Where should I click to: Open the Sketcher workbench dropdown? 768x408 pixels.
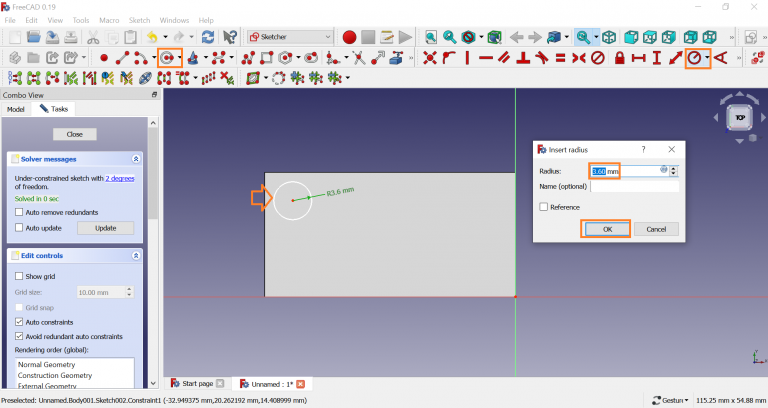pyautogui.click(x=290, y=37)
